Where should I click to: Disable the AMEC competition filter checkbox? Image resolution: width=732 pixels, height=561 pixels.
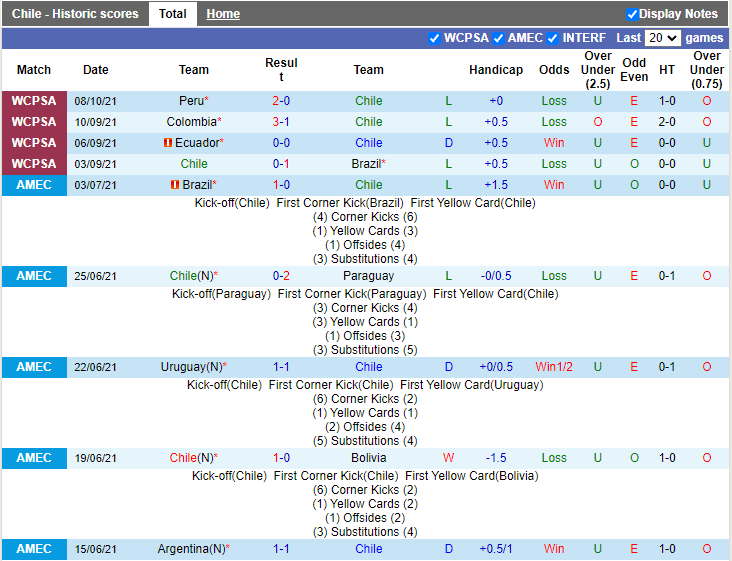tap(498, 38)
